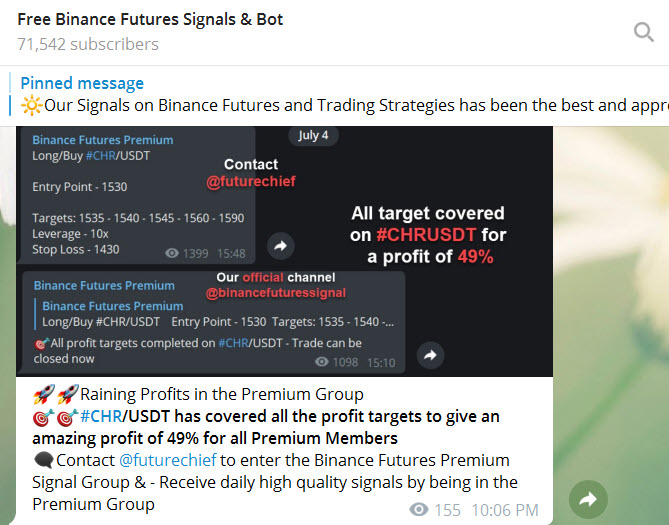Click the speech bubble emoji before Contact
The image size is (669, 525).
(x=44, y=461)
